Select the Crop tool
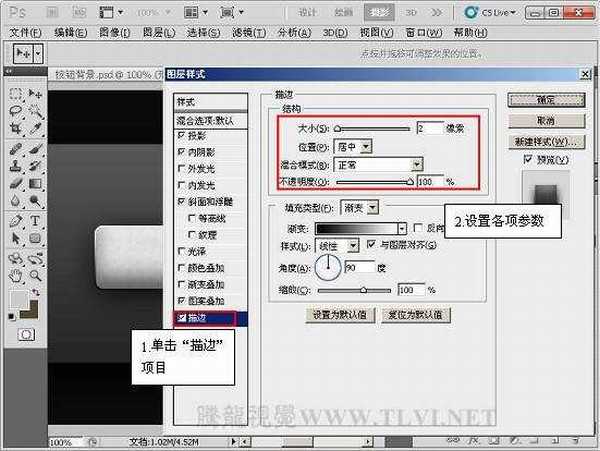This screenshot has width=600, height=451. click(x=16, y=129)
